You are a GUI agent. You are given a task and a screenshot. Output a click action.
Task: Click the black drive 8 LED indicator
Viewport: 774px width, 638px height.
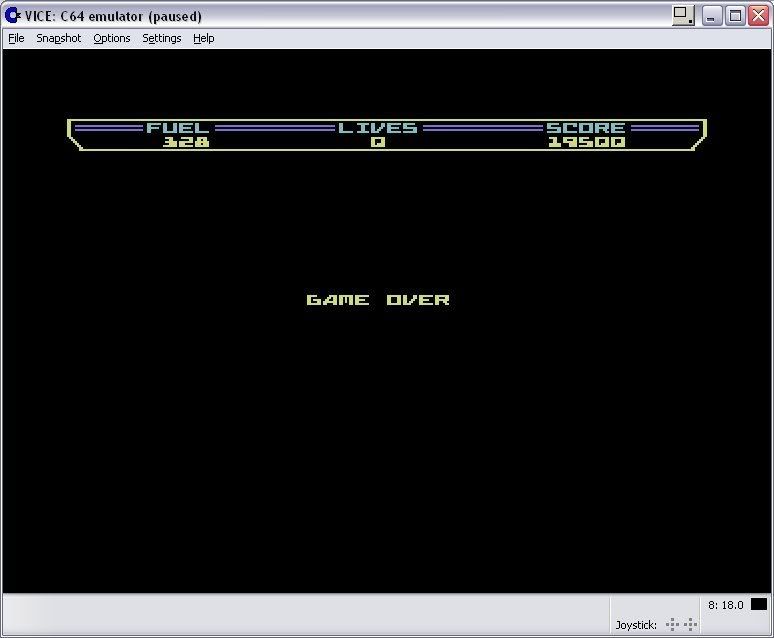[759, 604]
